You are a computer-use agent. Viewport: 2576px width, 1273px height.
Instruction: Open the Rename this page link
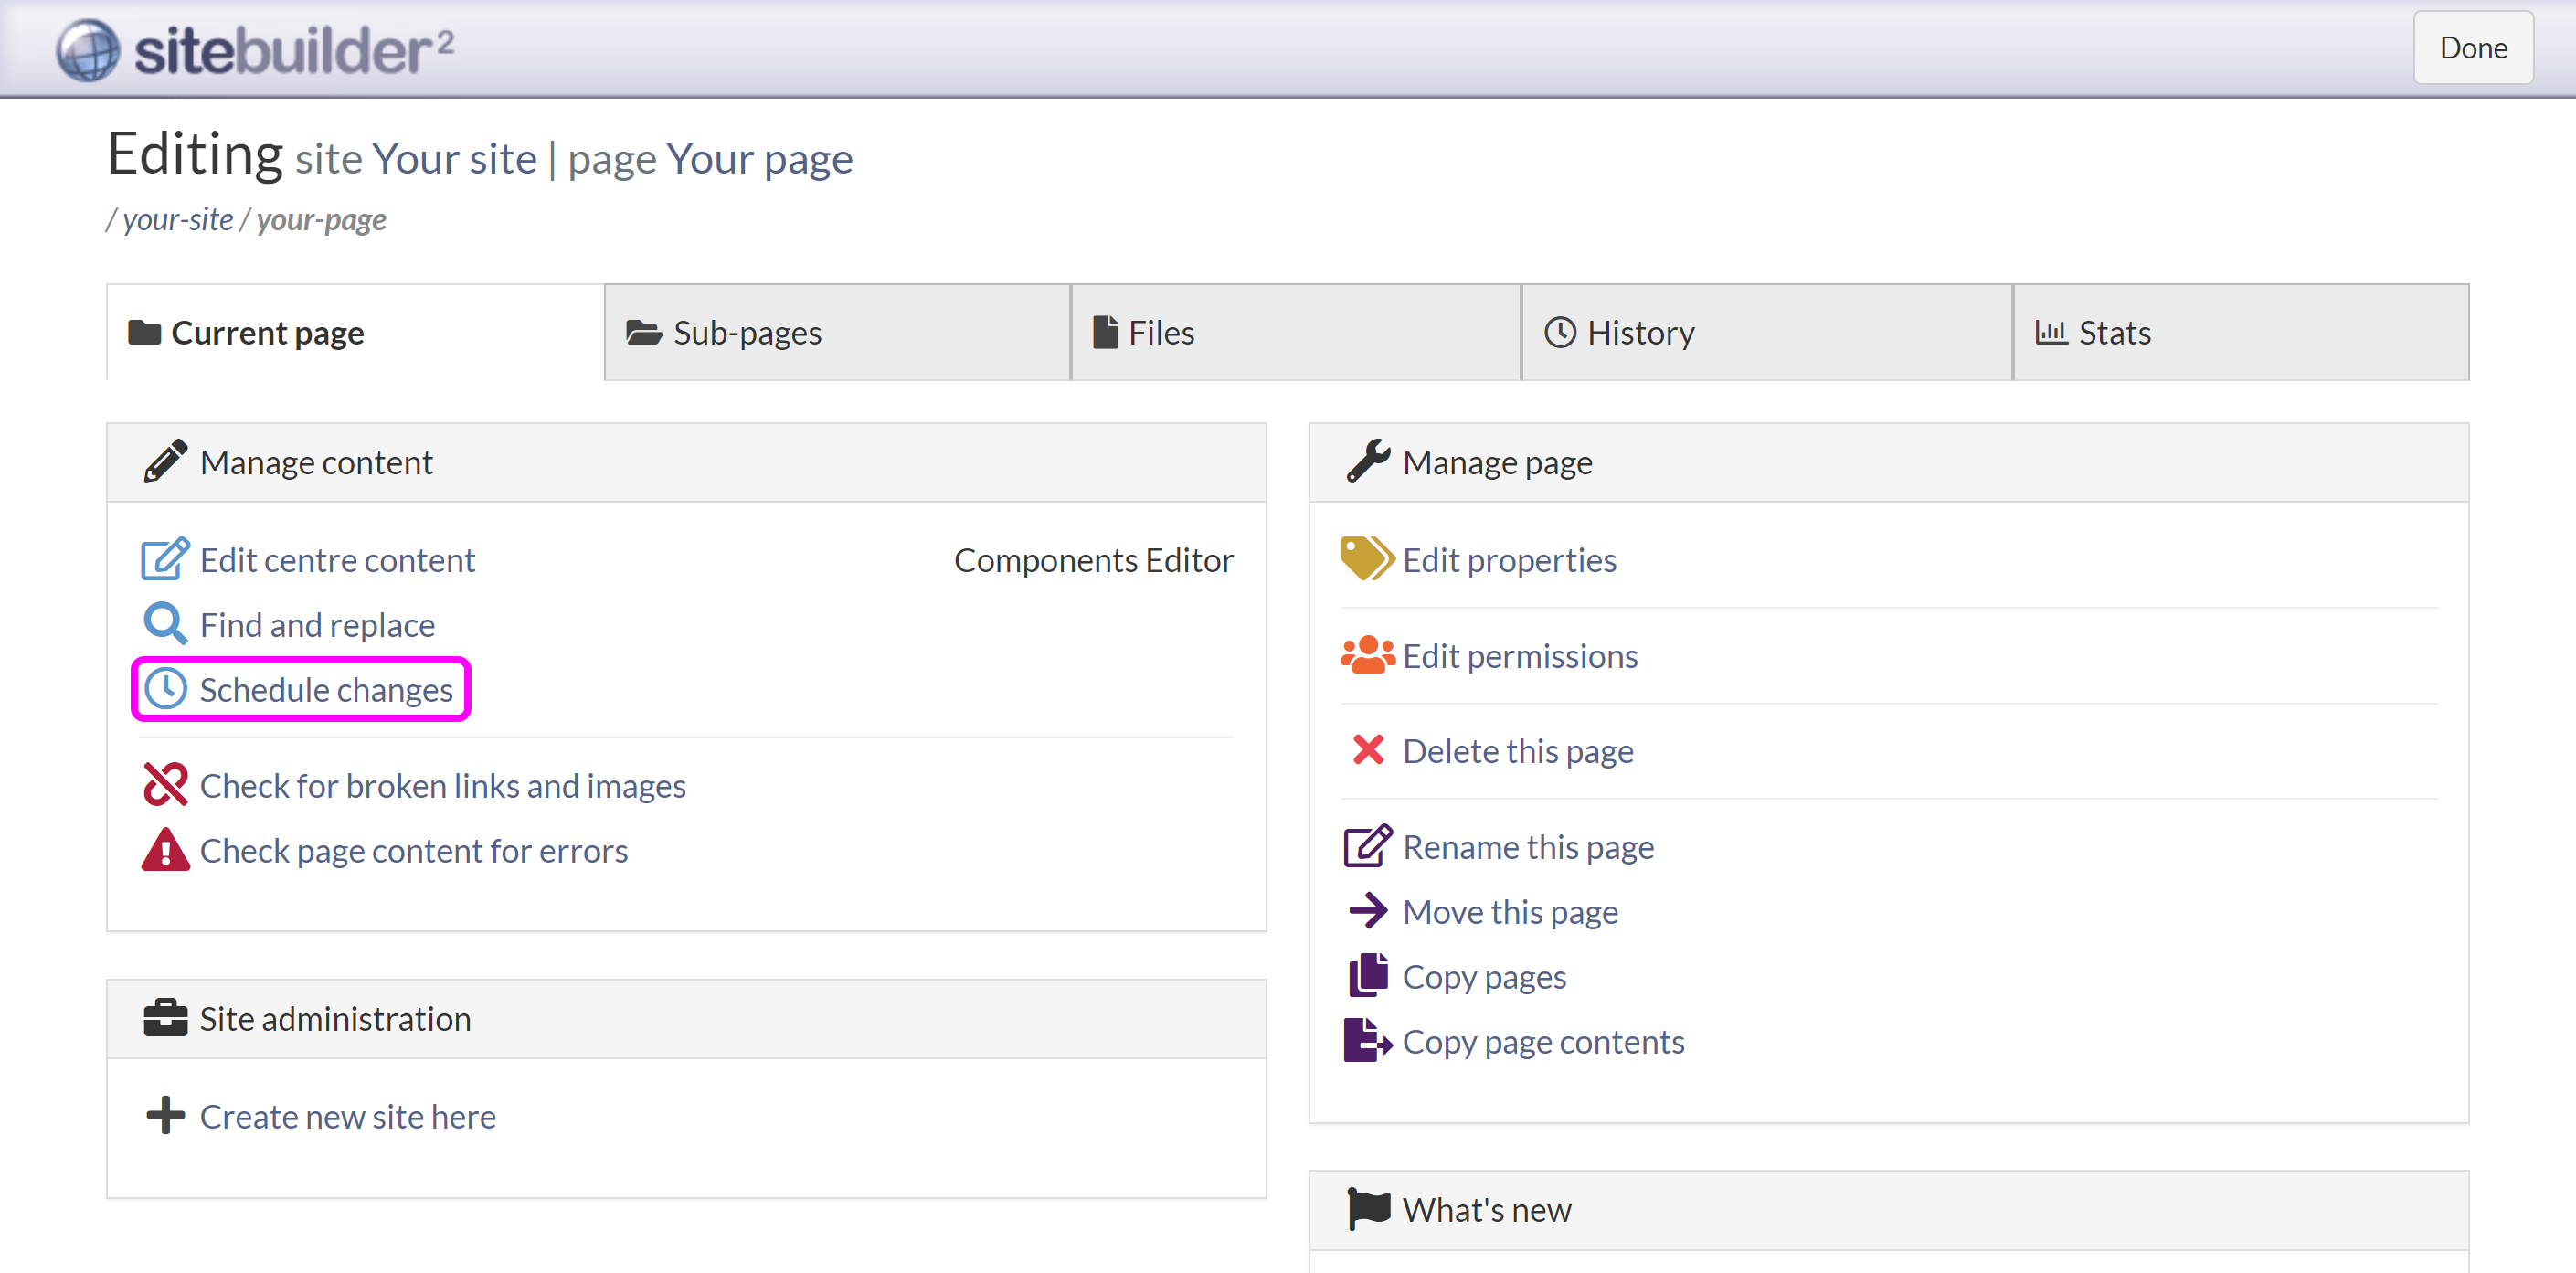[x=1527, y=846]
